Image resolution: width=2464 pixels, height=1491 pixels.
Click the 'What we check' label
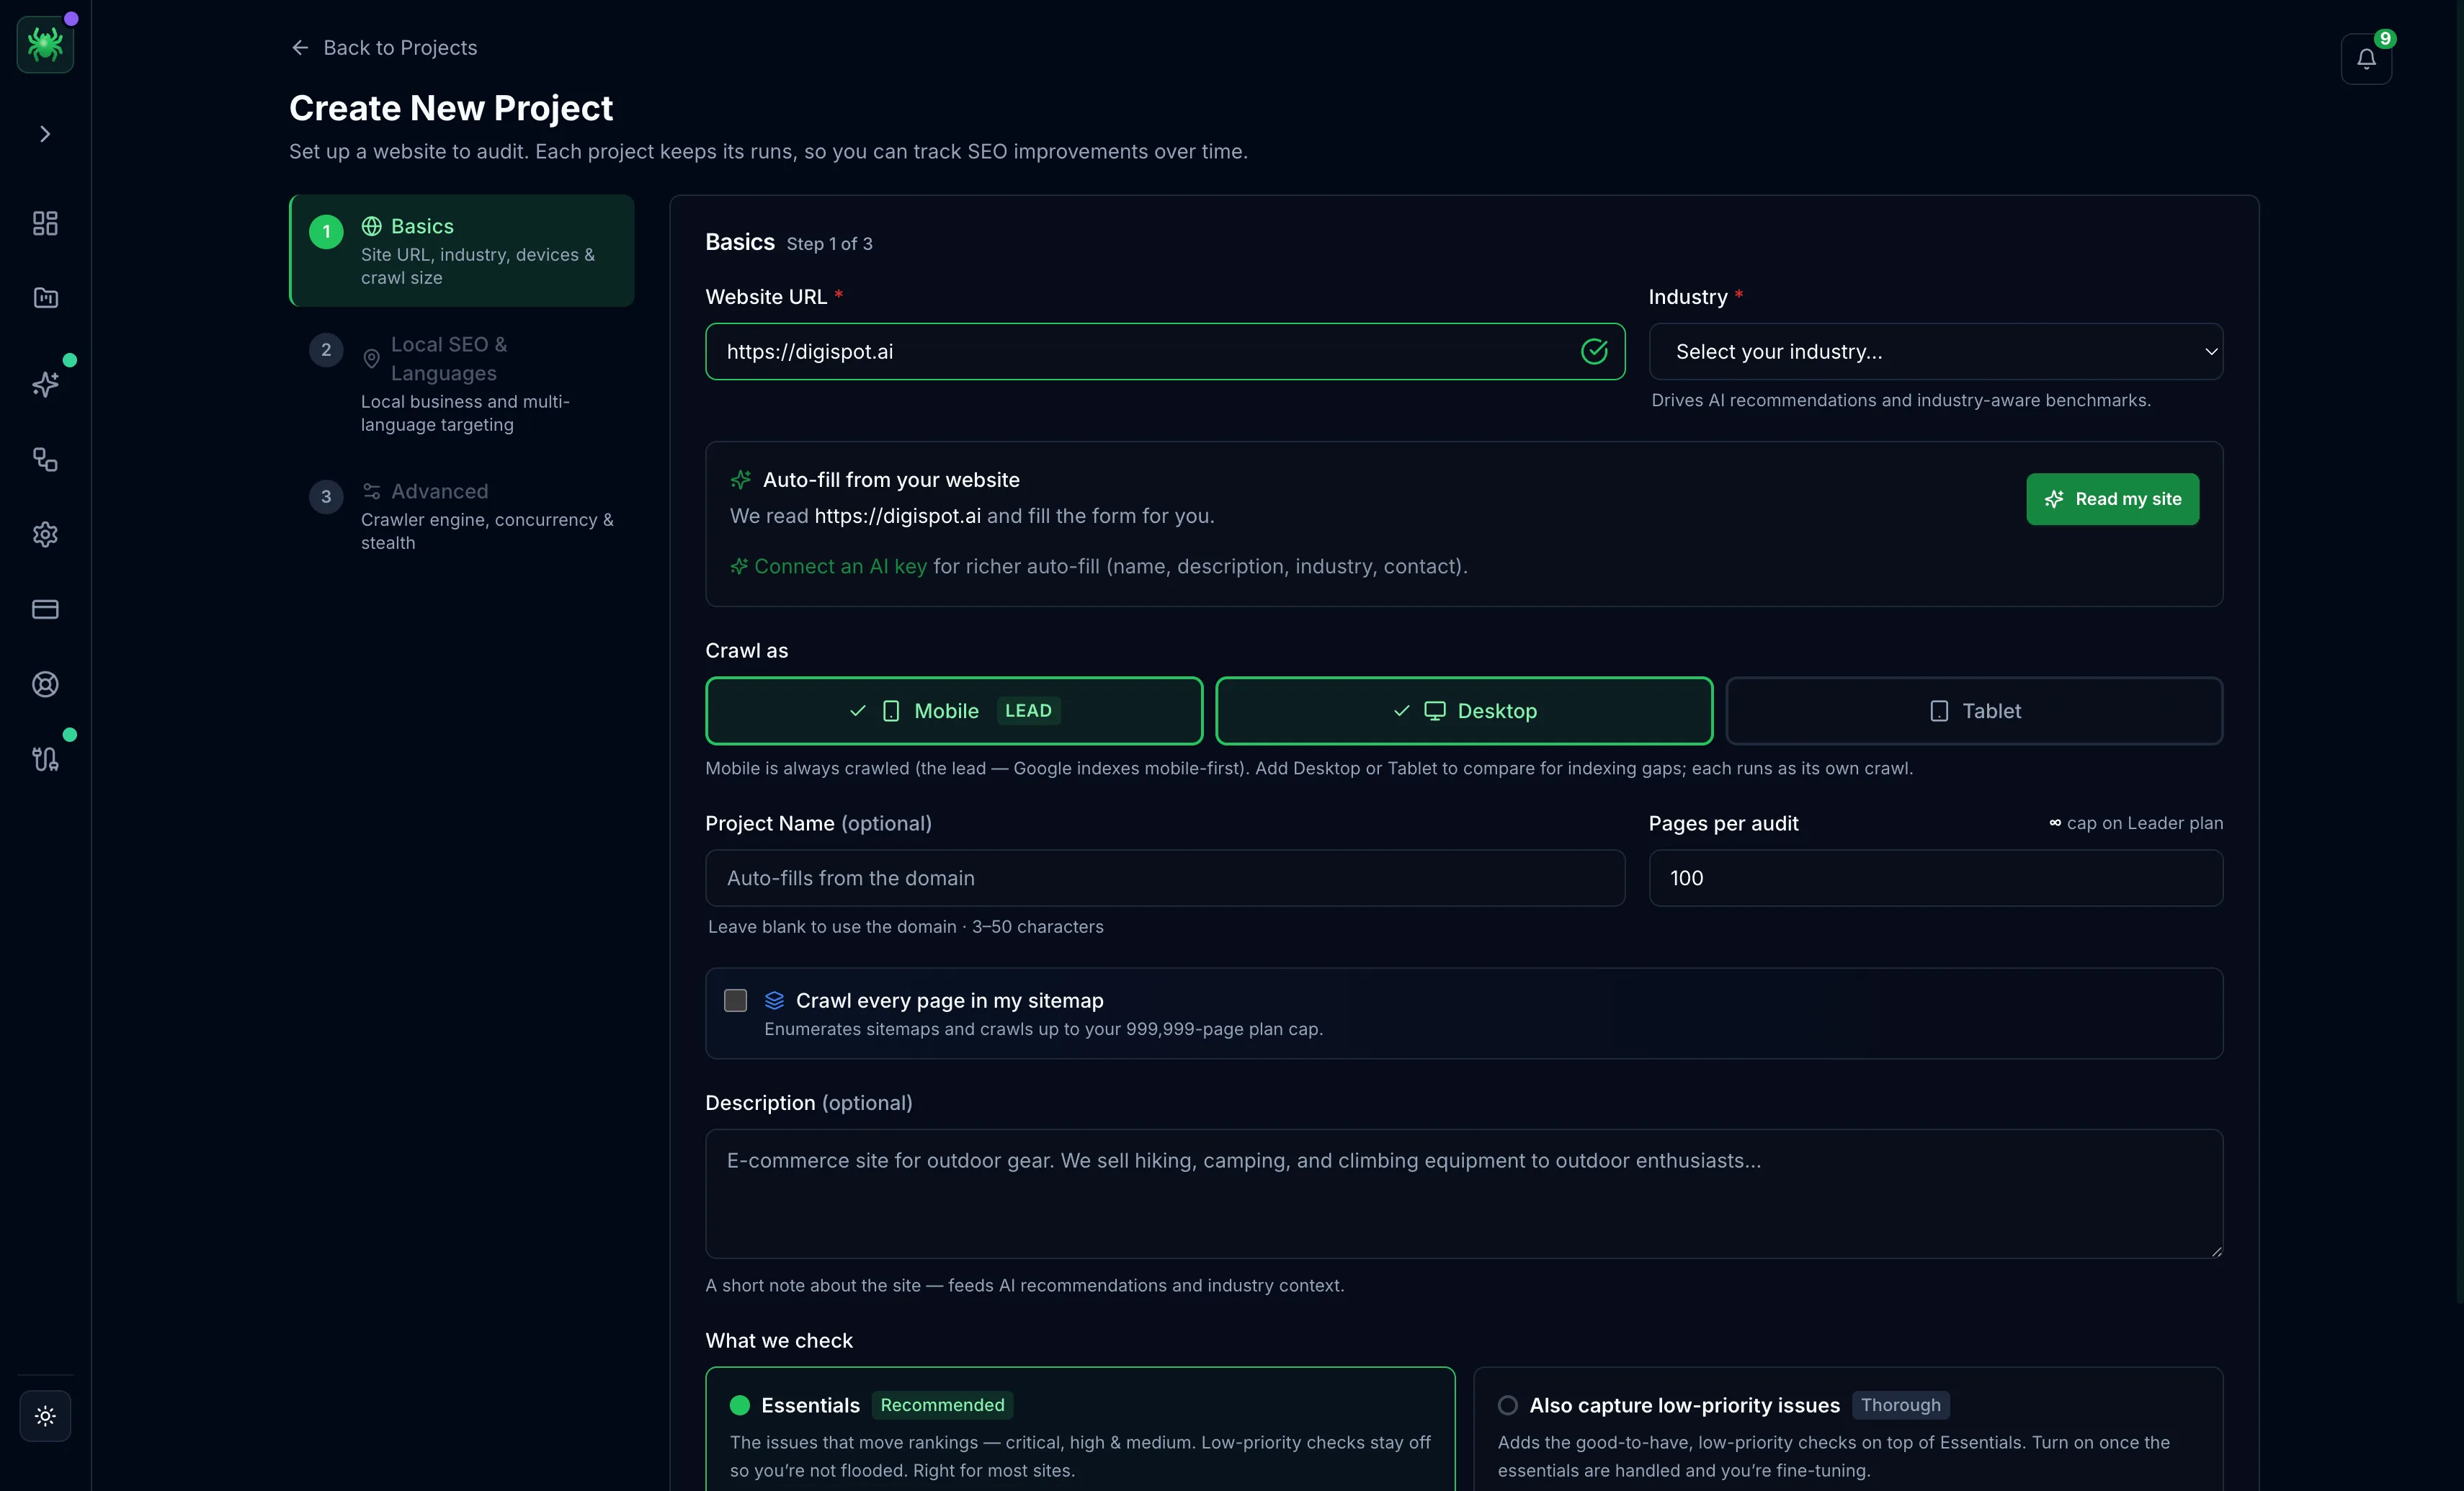point(779,1341)
